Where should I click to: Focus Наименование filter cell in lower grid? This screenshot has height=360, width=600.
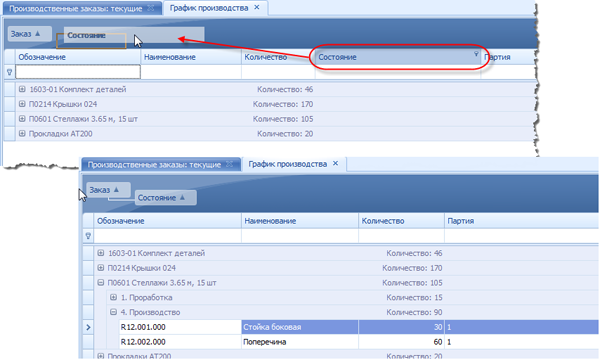pyautogui.click(x=300, y=236)
